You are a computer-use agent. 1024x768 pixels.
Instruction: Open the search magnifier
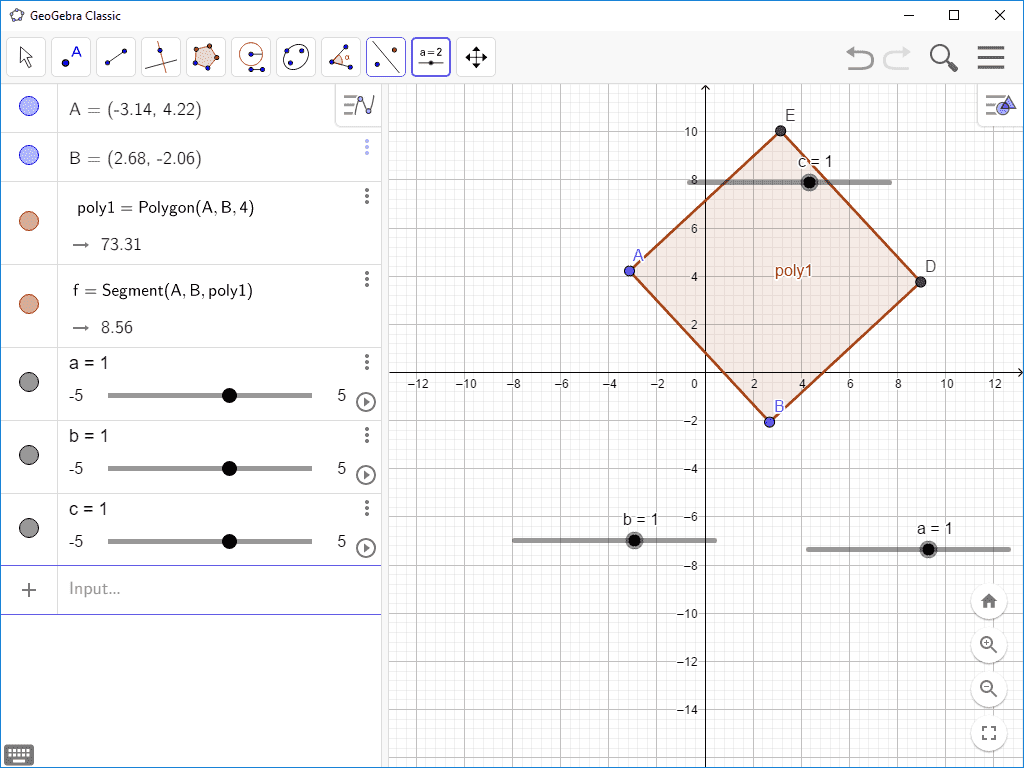click(944, 58)
